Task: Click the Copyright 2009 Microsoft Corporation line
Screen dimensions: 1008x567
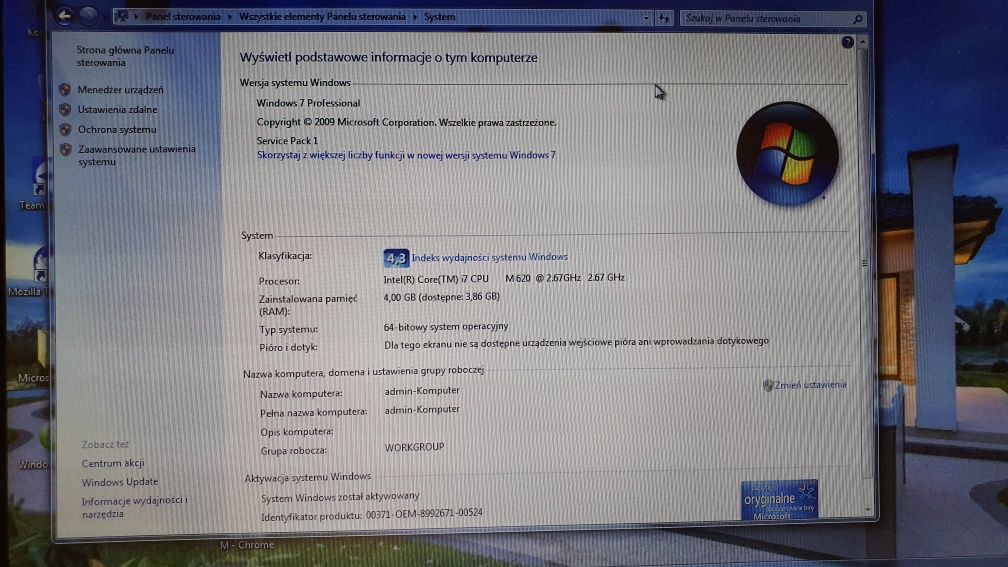Action: 406,122
